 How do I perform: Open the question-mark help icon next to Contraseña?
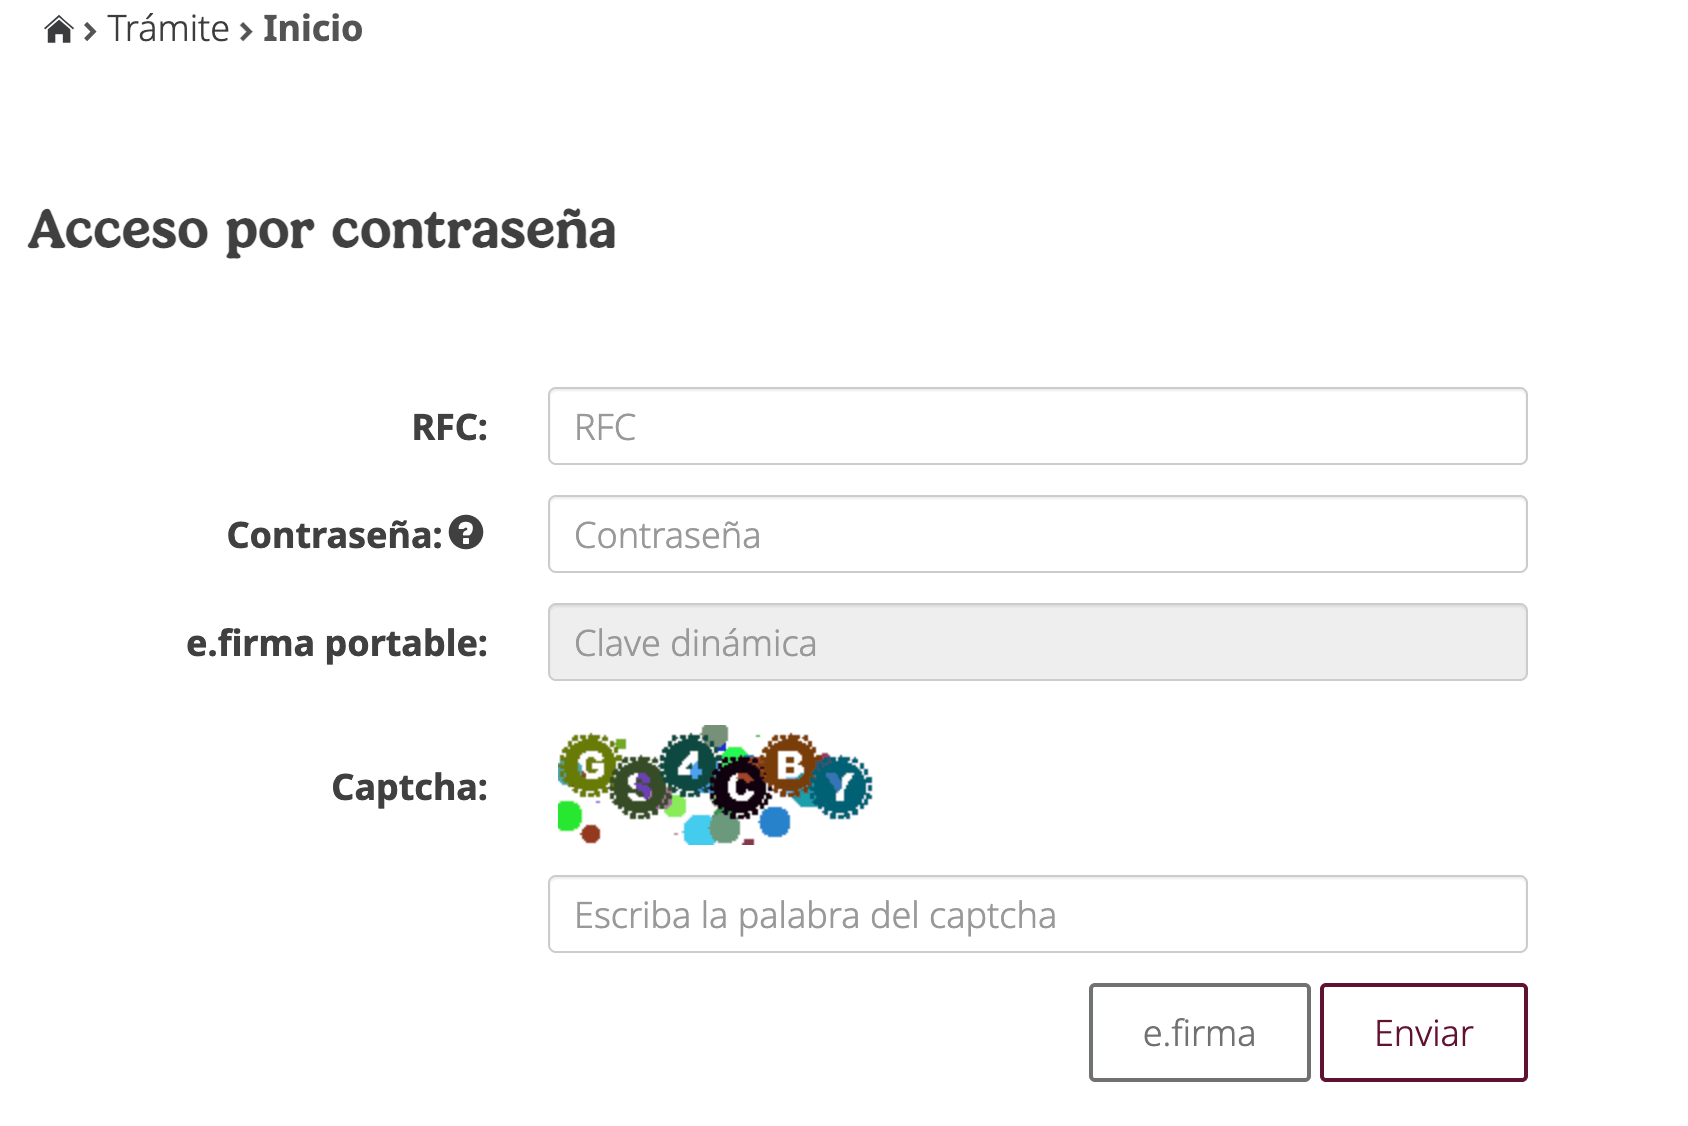(466, 534)
